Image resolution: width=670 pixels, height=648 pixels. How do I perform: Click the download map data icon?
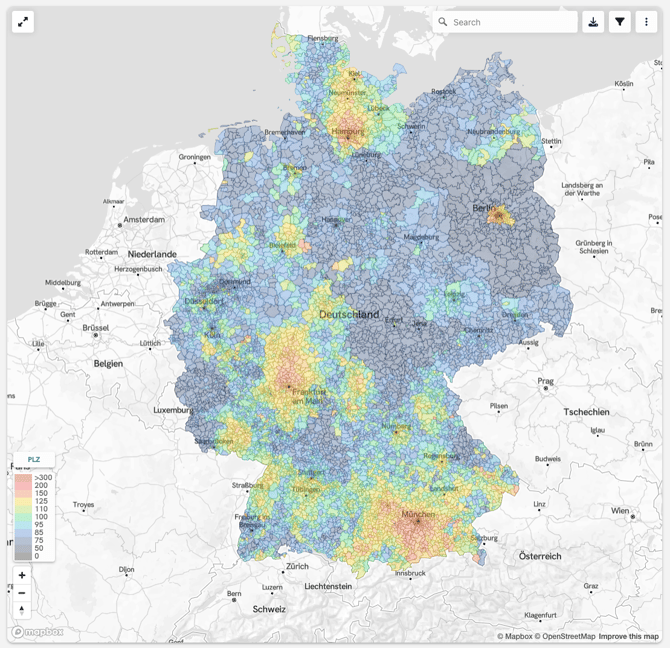(593, 22)
